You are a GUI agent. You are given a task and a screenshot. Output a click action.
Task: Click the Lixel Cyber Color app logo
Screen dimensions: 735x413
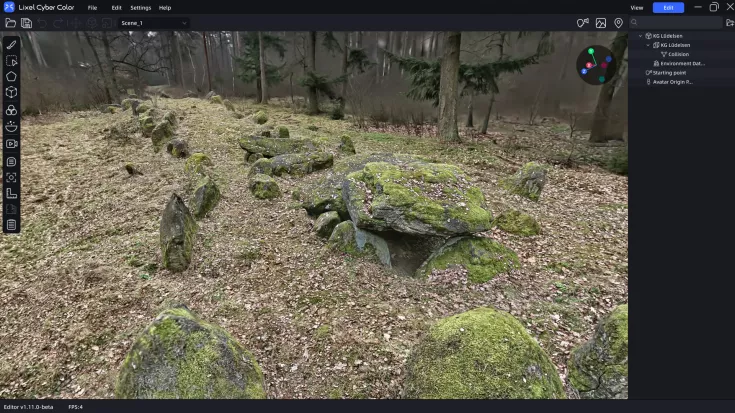tap(9, 7)
